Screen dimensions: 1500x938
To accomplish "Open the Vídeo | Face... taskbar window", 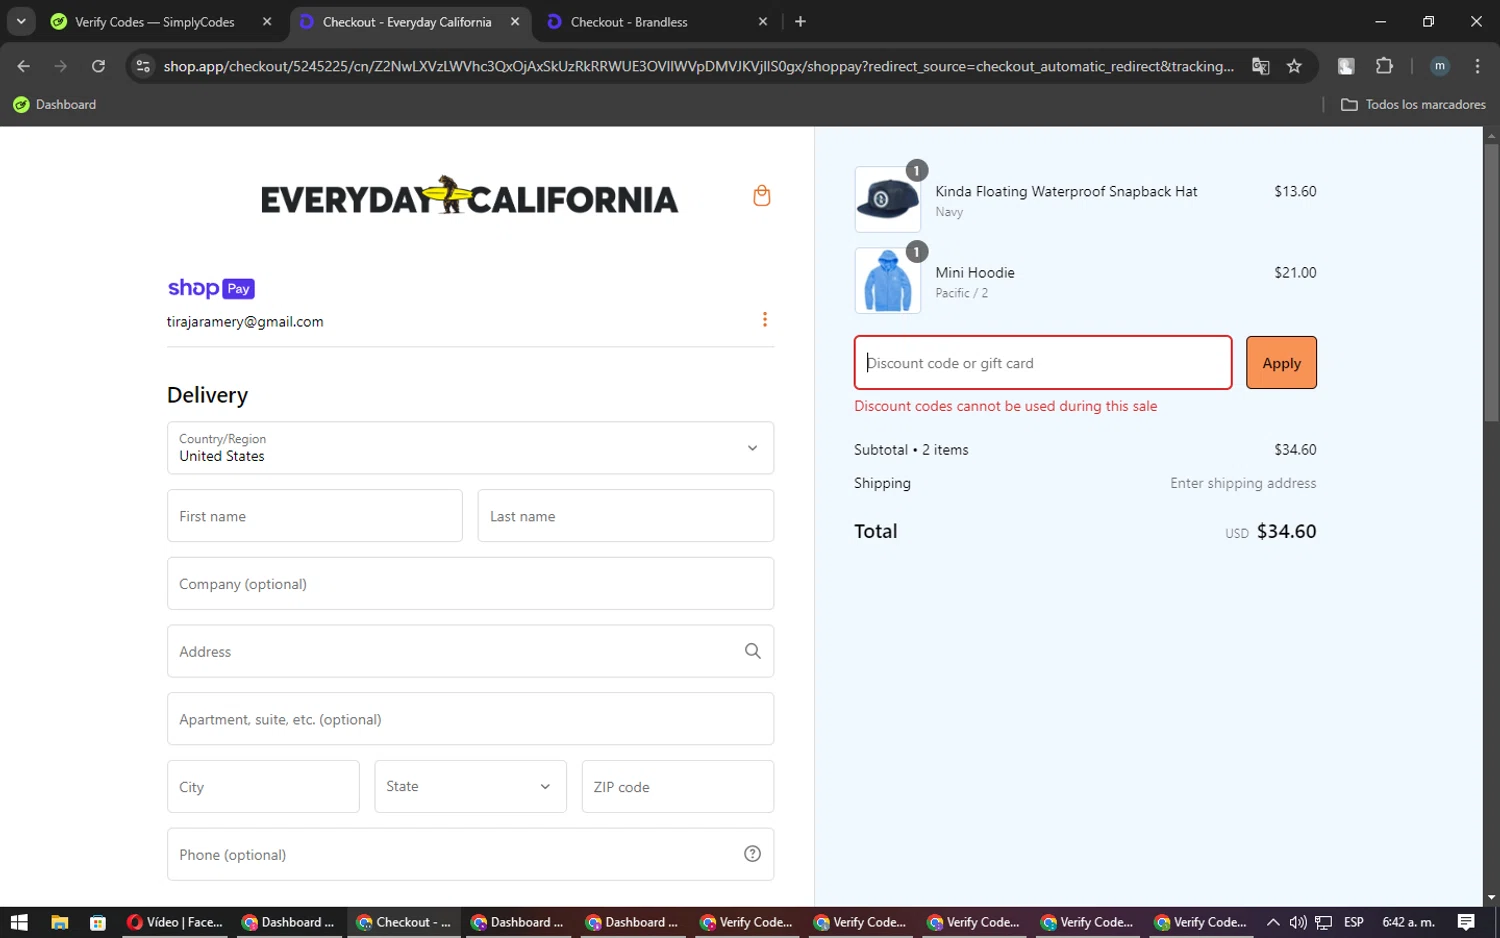I will (x=176, y=922).
